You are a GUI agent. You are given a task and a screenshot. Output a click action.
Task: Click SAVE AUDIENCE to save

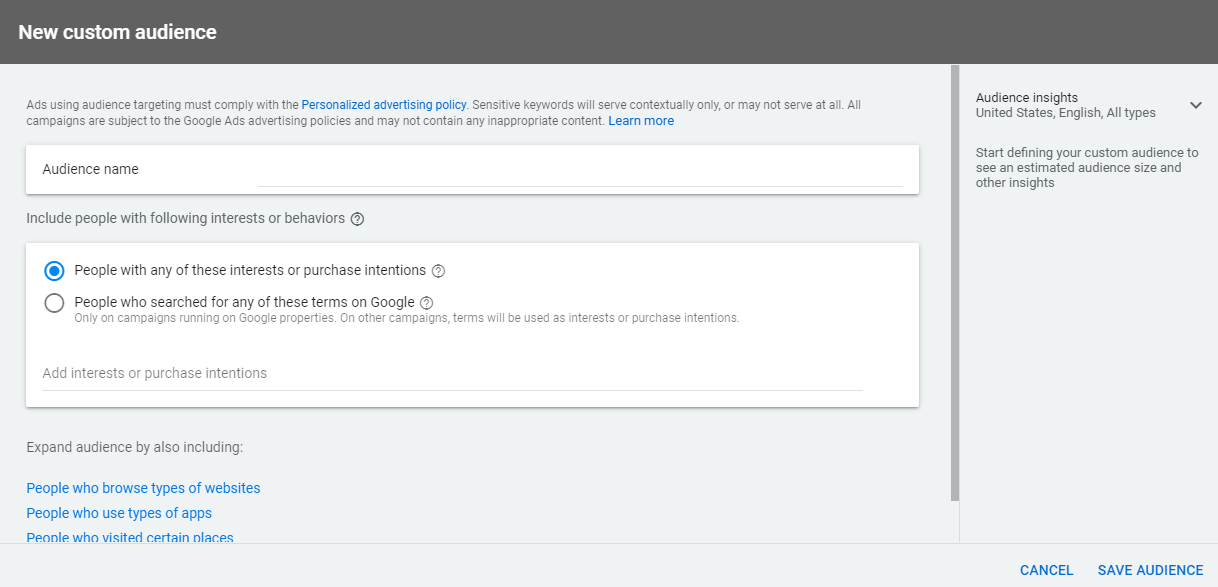point(1150,570)
